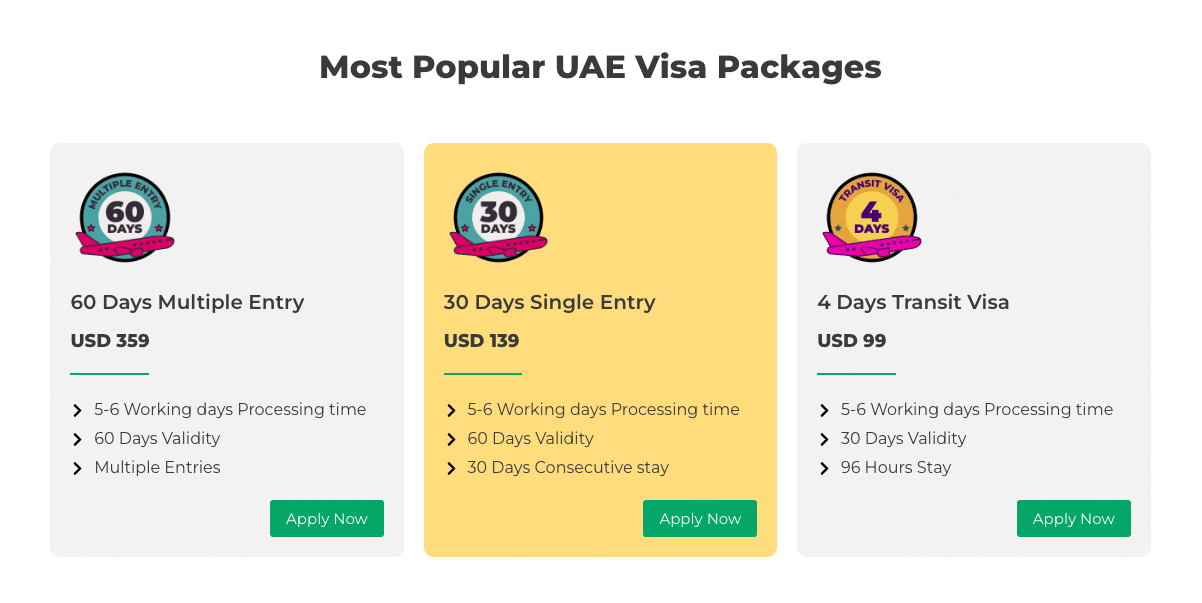
Task: Click the 4 Days Transit Visa badge icon
Action: [872, 217]
